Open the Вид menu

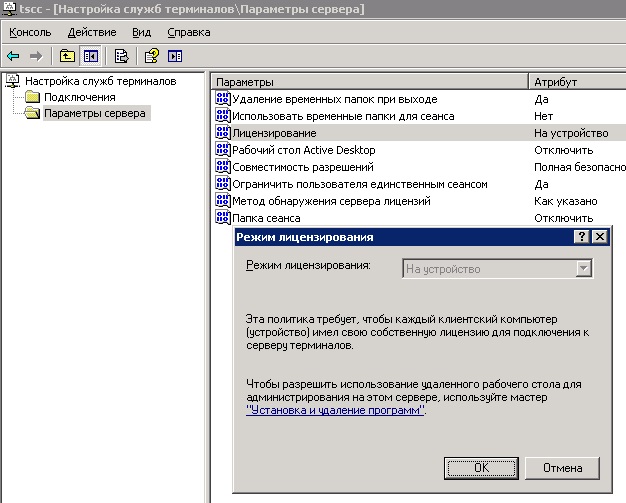141,32
